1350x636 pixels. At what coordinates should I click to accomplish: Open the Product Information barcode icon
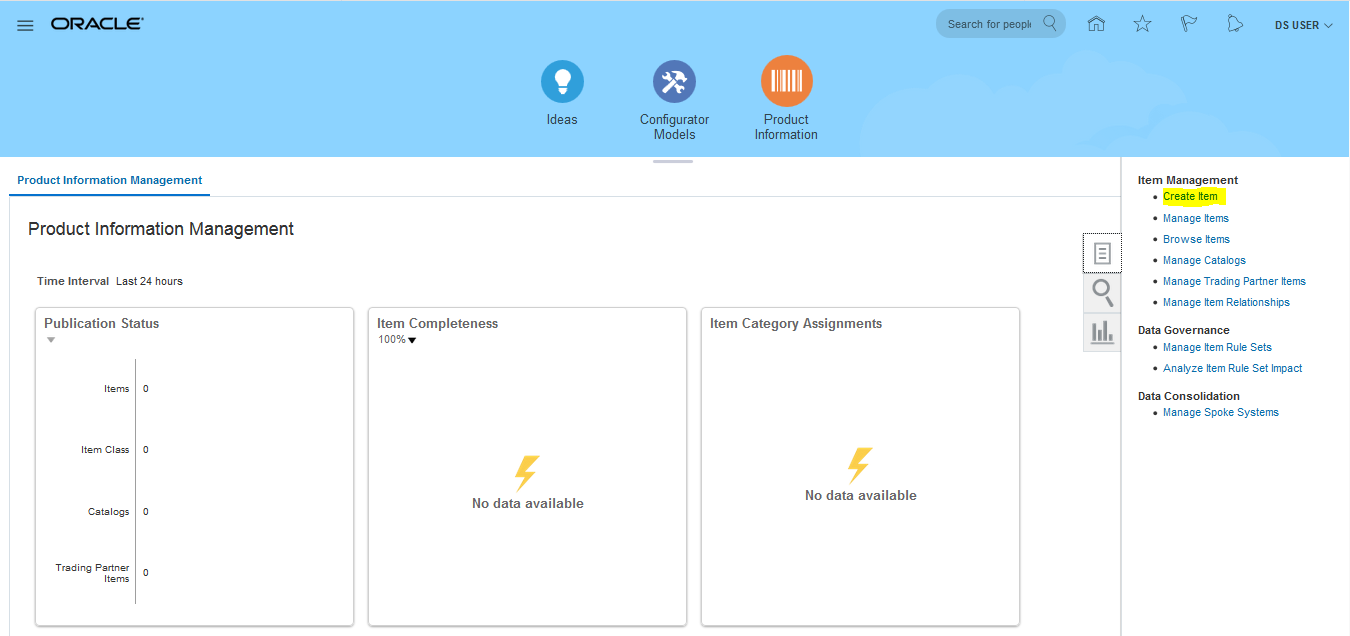click(787, 81)
